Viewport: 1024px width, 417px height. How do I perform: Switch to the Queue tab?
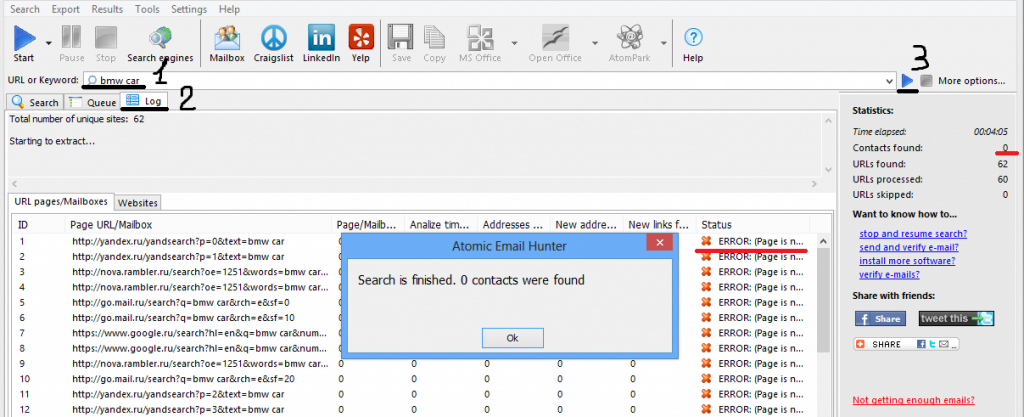[x=92, y=102]
